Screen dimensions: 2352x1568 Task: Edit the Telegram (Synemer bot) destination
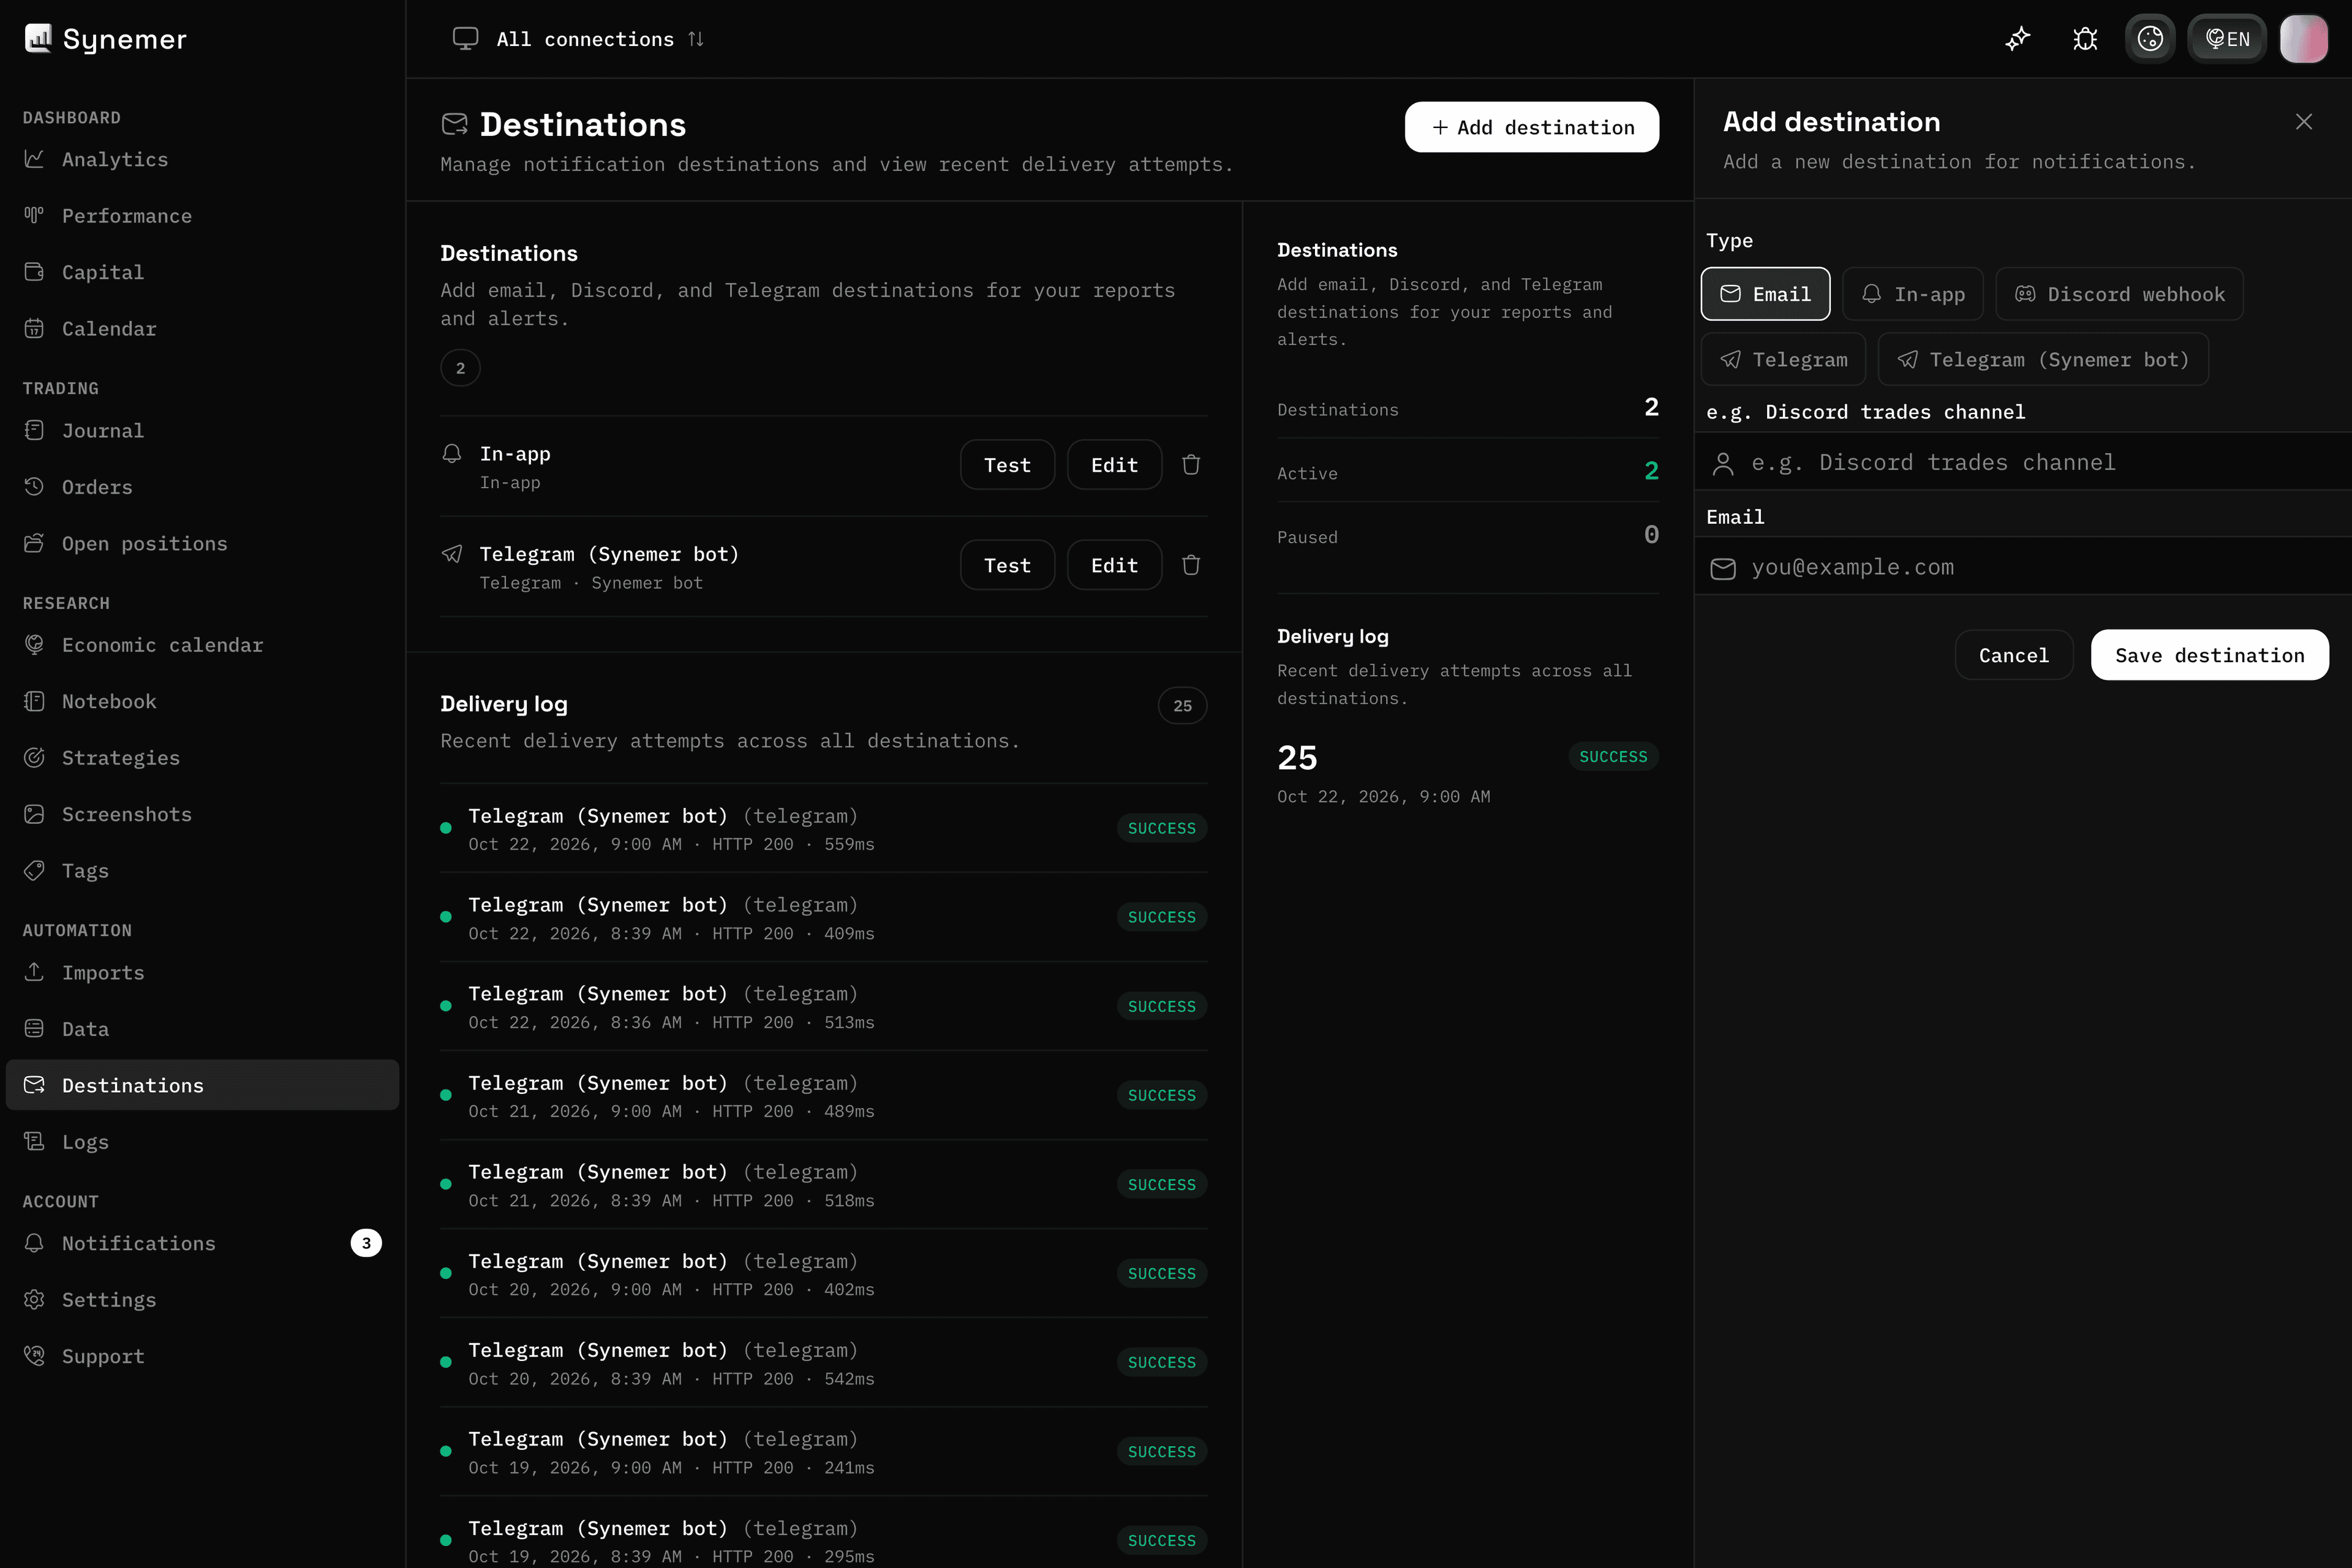coord(1114,565)
